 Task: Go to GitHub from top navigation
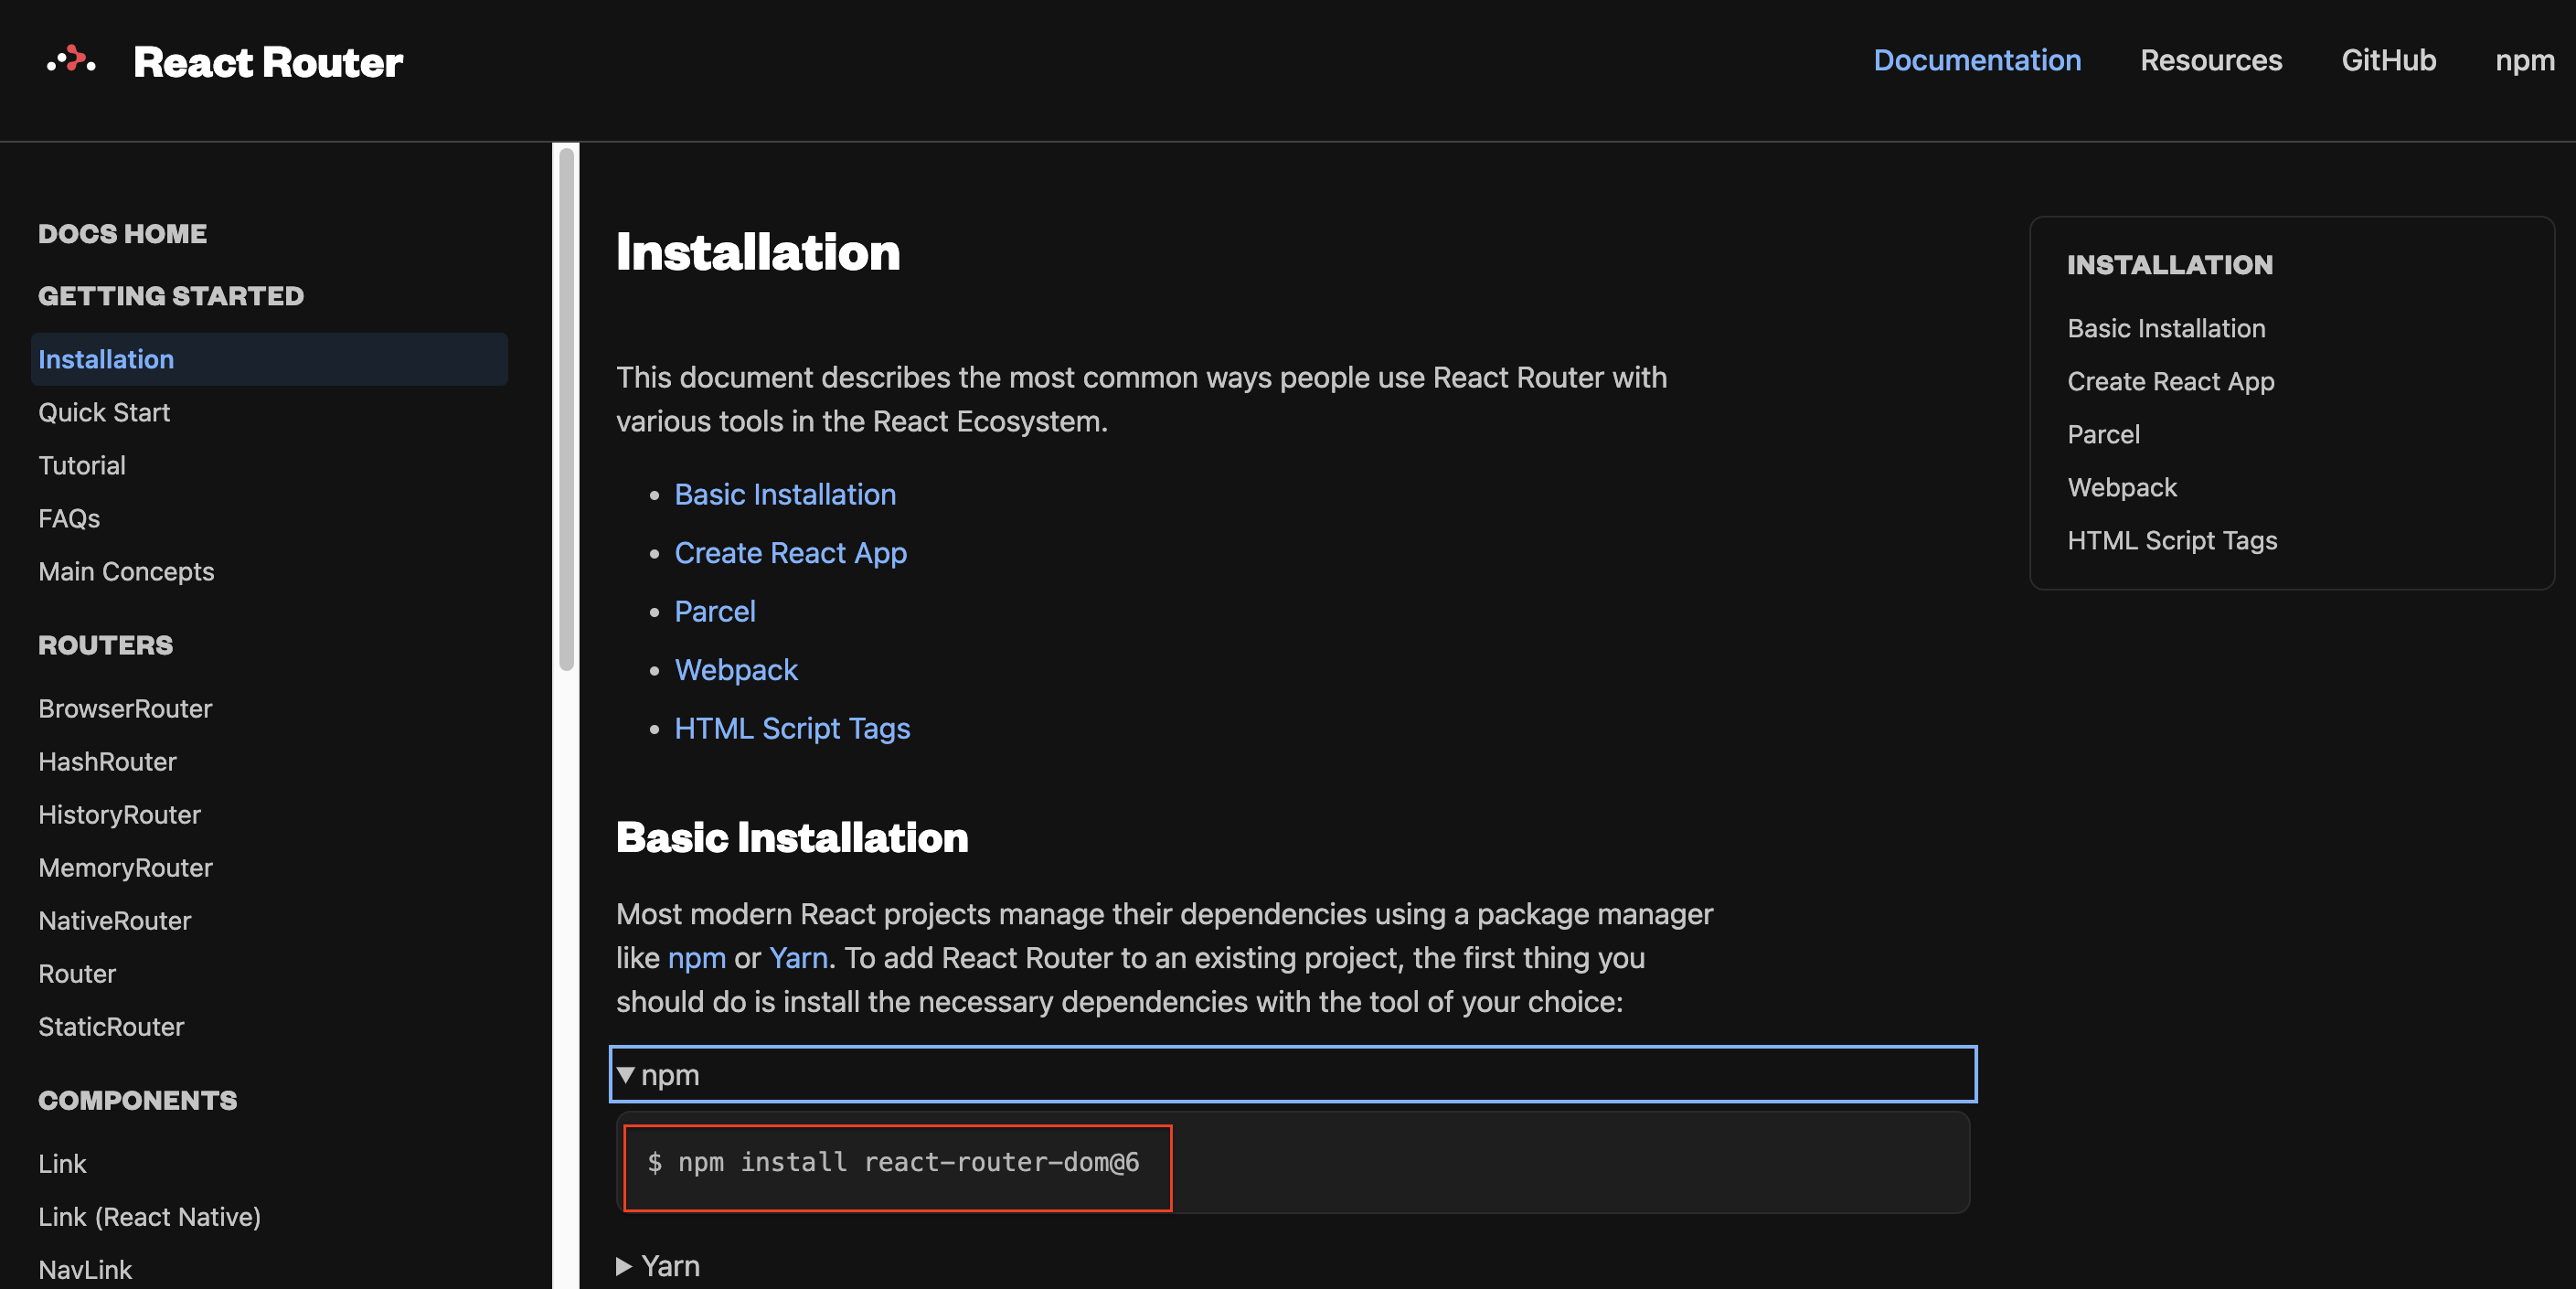(x=2388, y=60)
